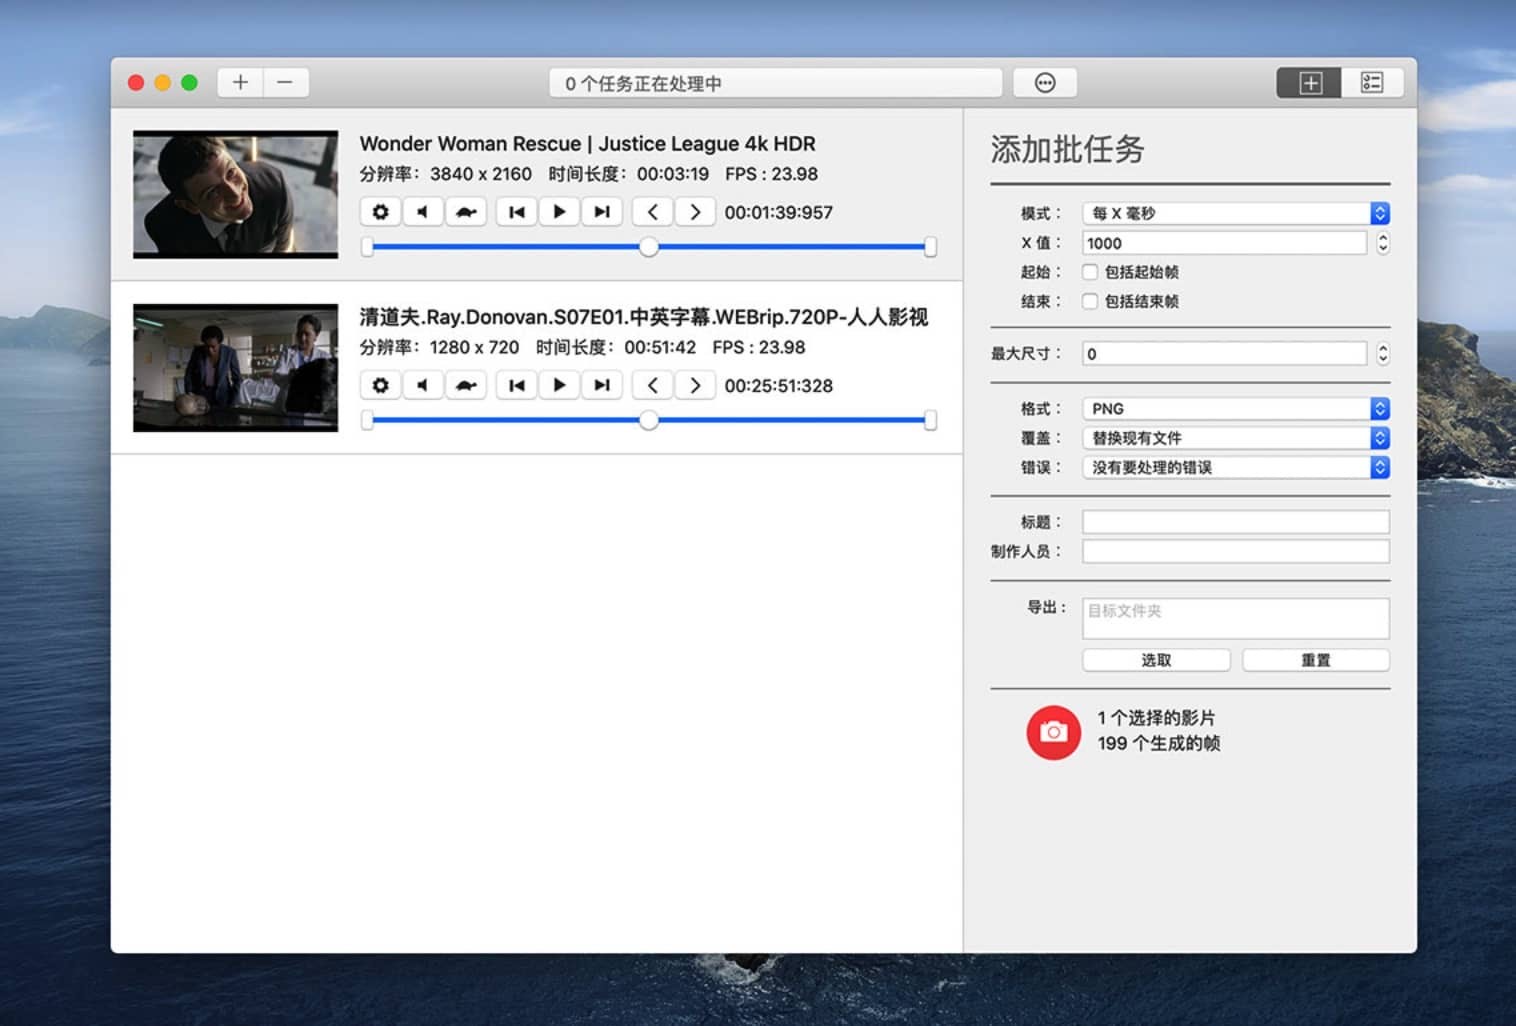1516x1026 pixels.
Task: Step to next frame in Ray Donovan video
Action: coord(695,386)
